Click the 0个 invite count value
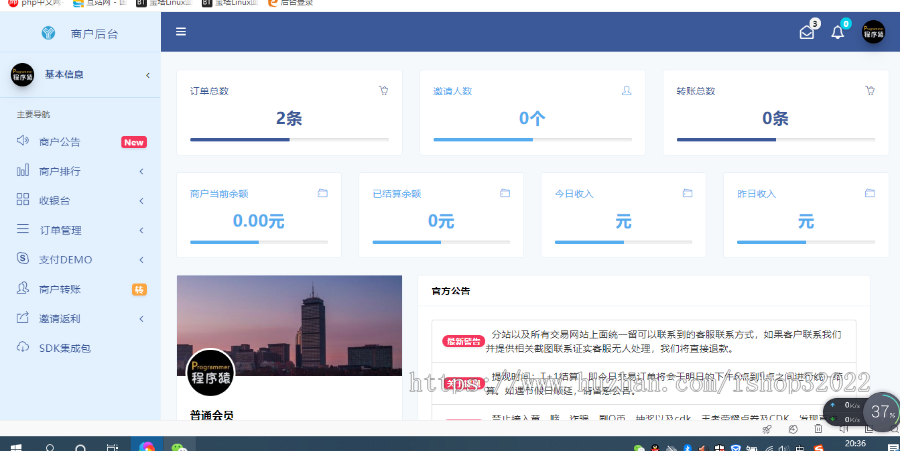This screenshot has height=451, width=900. pyautogui.click(x=532, y=118)
